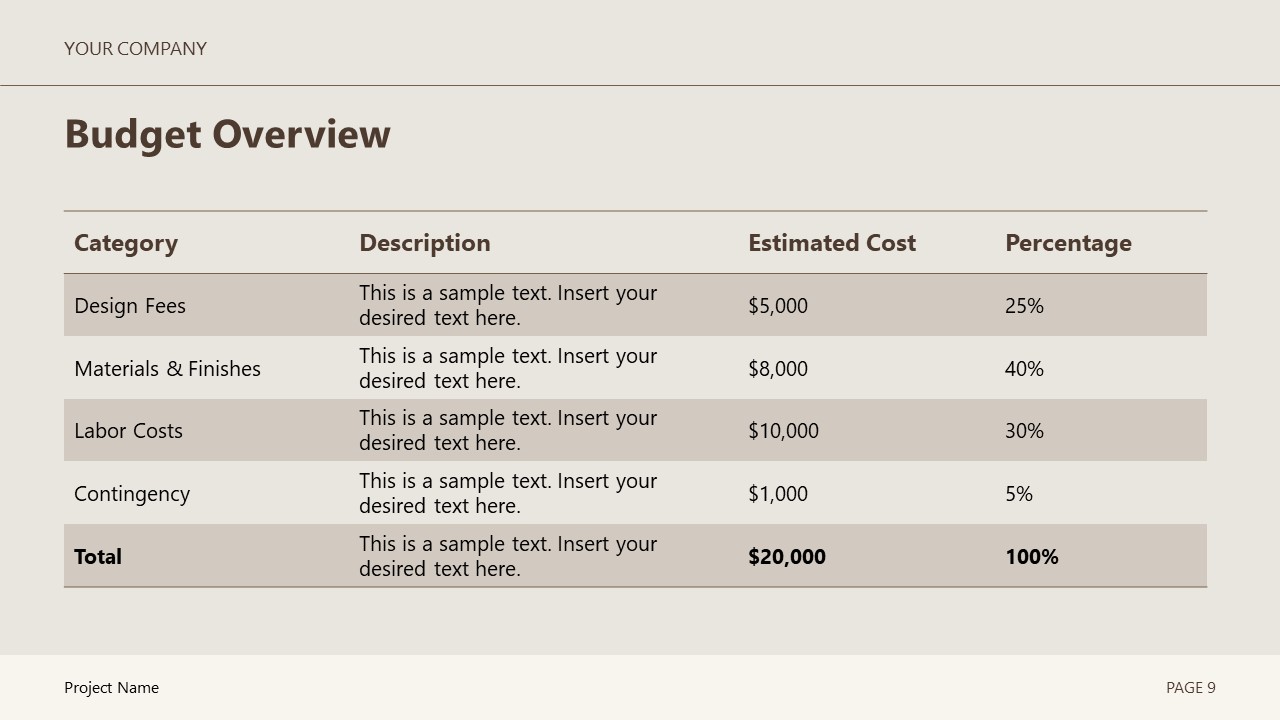Click the Category column header
Viewport: 1280px width, 720px height.
point(126,243)
